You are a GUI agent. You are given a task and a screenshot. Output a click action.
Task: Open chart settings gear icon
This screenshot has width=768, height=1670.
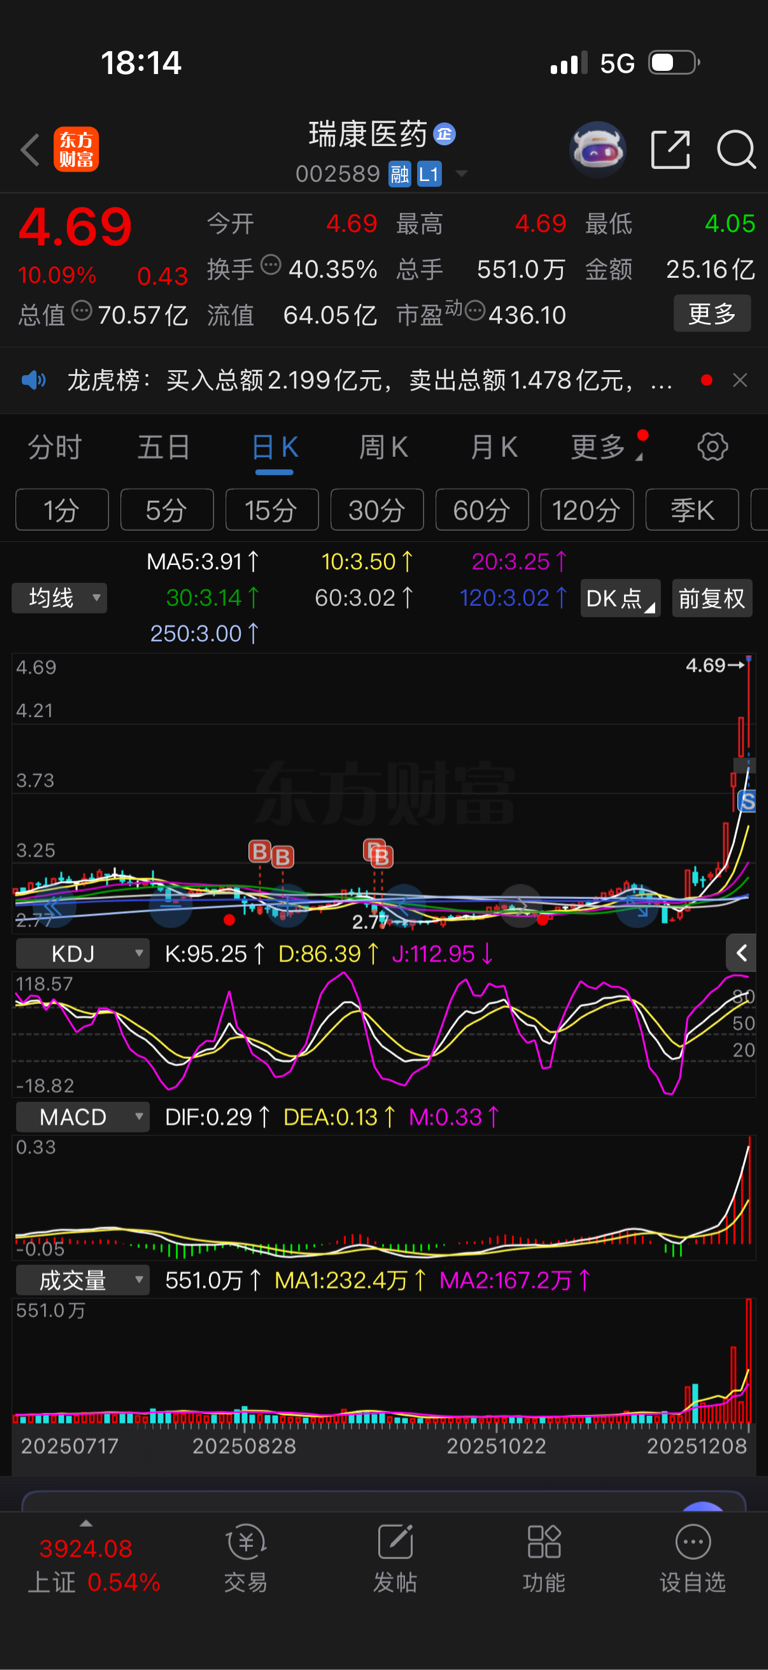712,446
